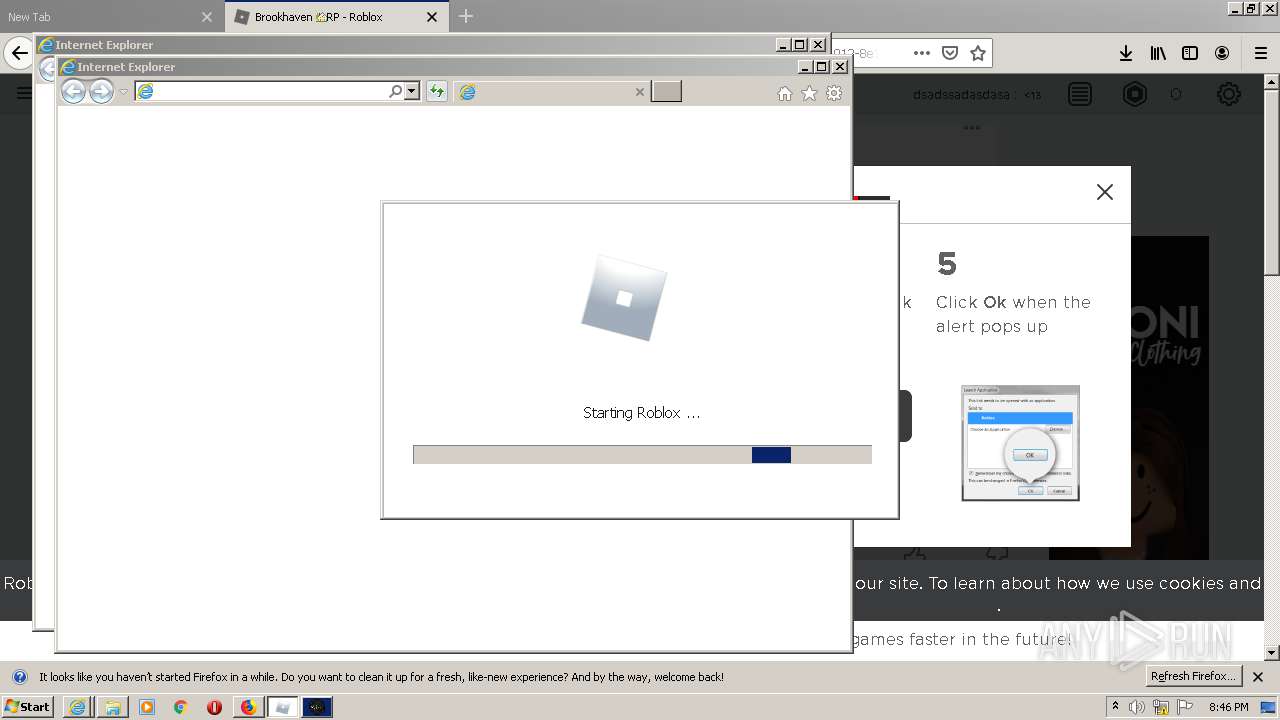Open Firefox page actions ellipsis
1280x720 pixels.
(x=922, y=53)
